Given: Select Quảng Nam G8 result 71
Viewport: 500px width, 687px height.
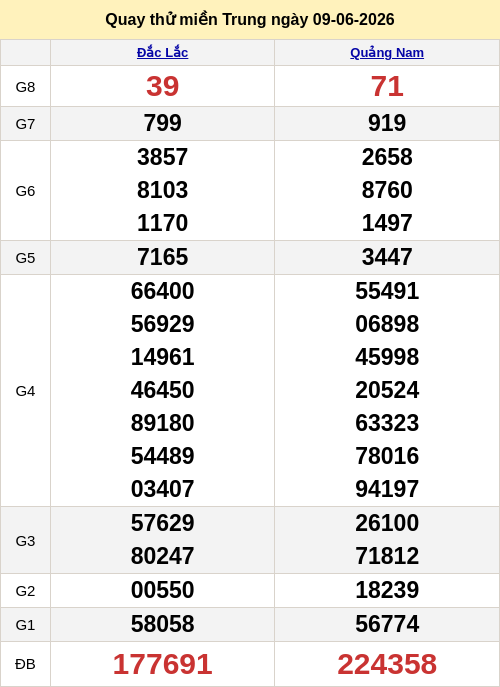Looking at the screenshot, I should pos(387,86).
